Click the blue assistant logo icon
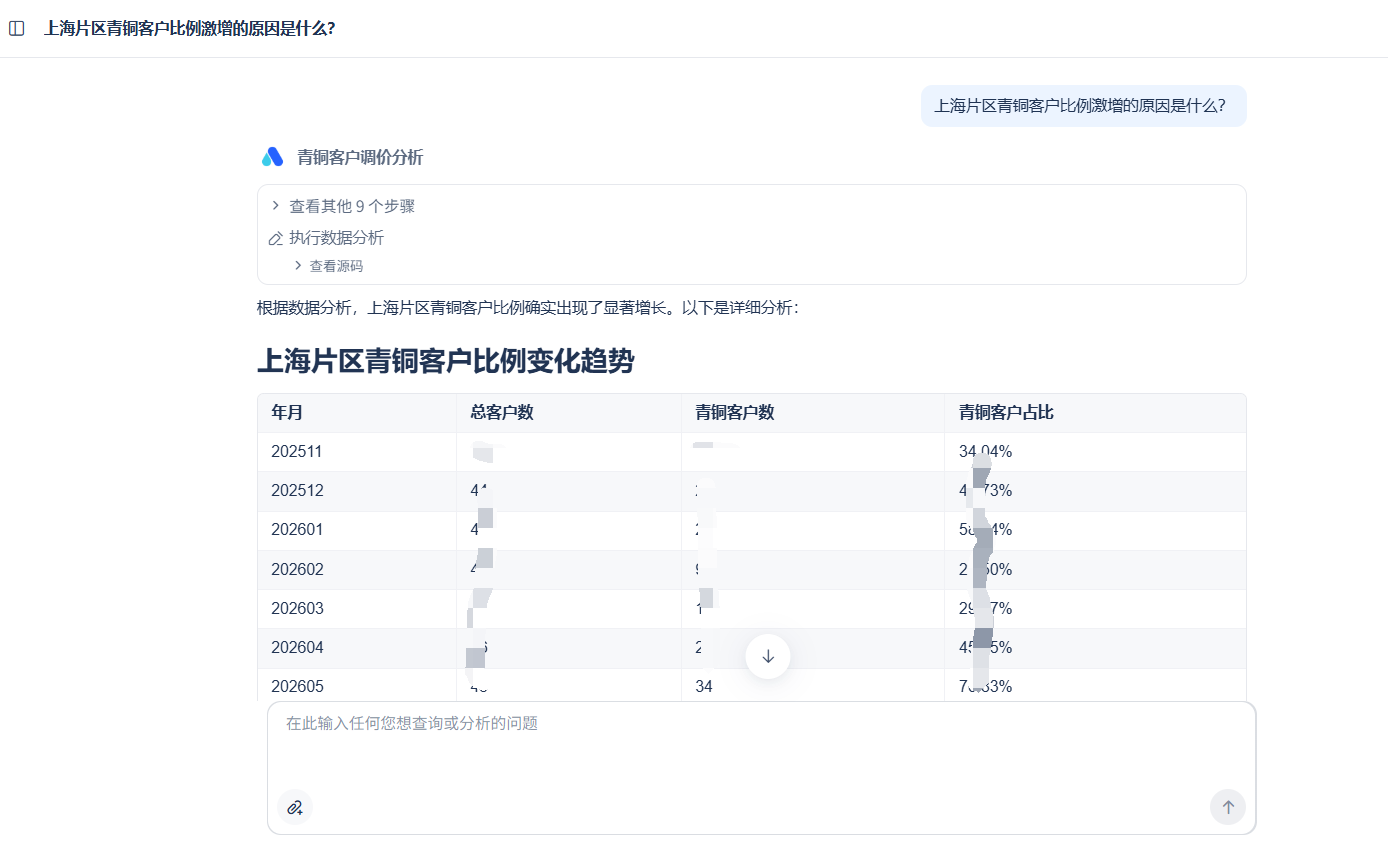Screen dimensions: 1388x841 click(x=272, y=157)
